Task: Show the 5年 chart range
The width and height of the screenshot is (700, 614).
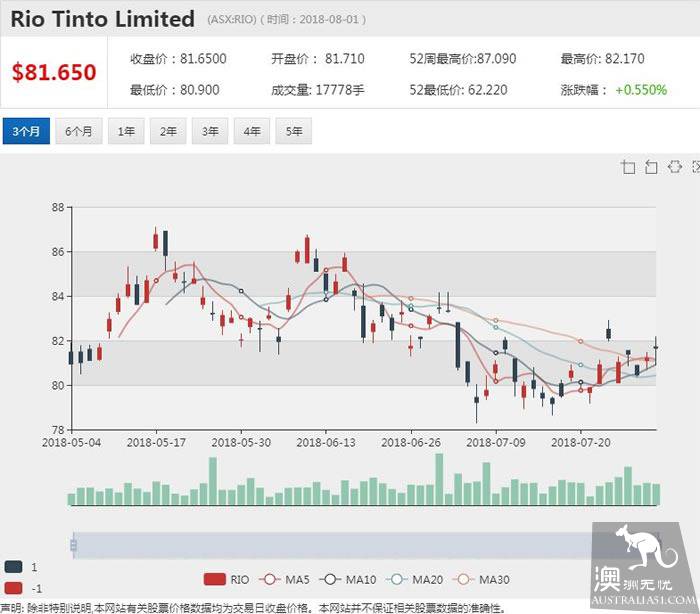Action: 294,131
